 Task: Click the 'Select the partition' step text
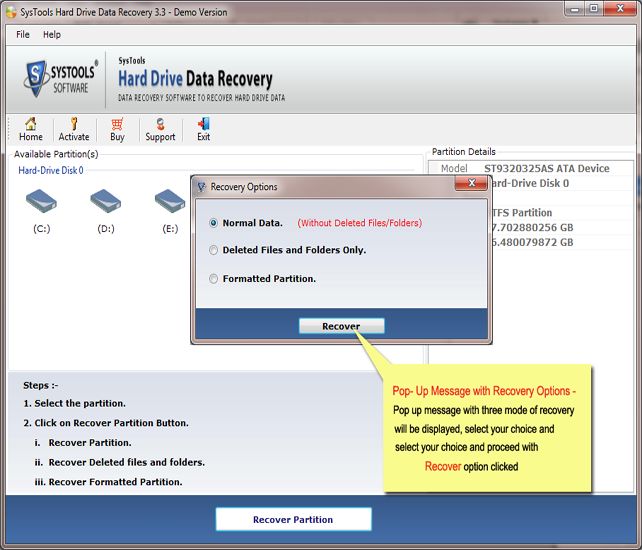tap(75, 403)
